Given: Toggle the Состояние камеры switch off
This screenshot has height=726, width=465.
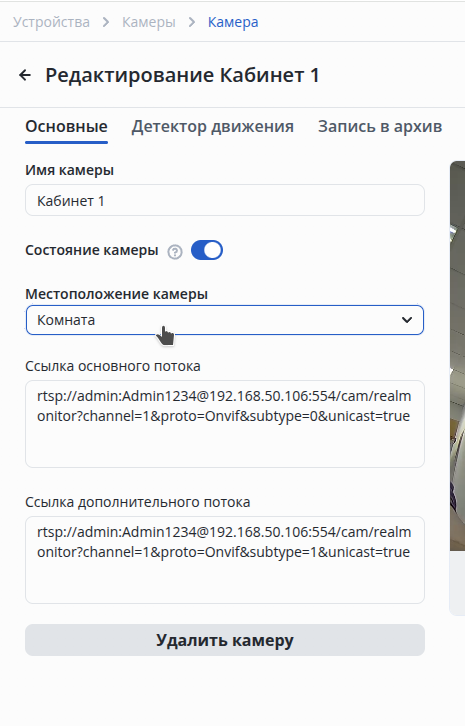Looking at the screenshot, I should click(207, 250).
